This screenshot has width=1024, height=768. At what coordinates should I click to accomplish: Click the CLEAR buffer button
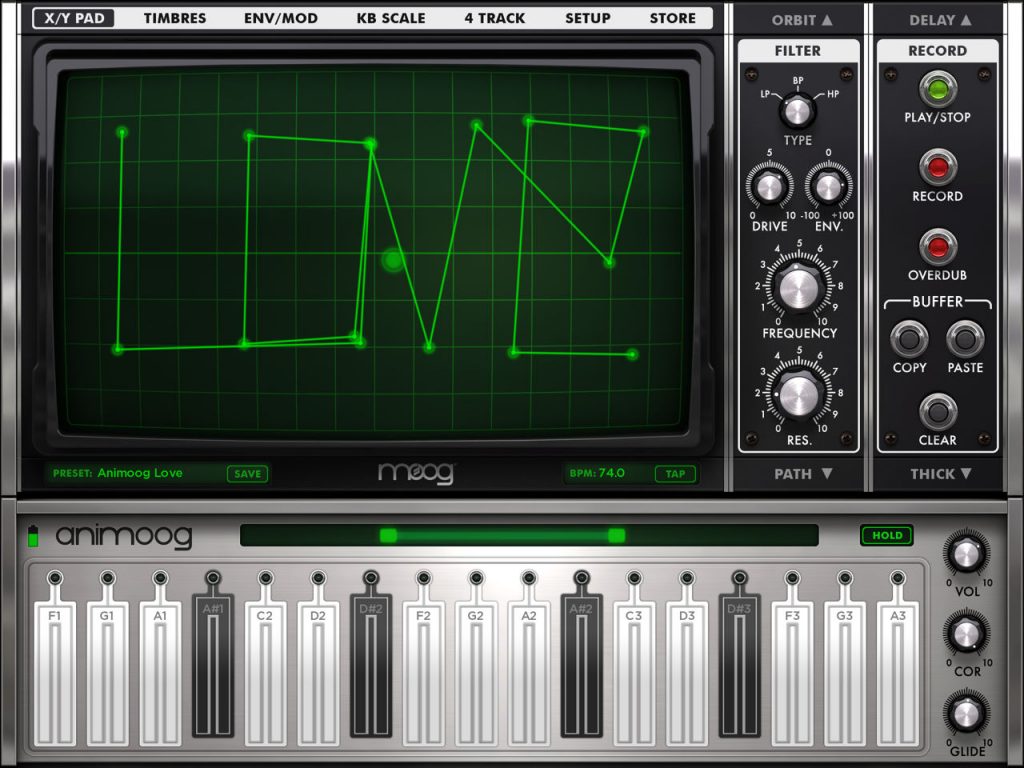pos(938,412)
